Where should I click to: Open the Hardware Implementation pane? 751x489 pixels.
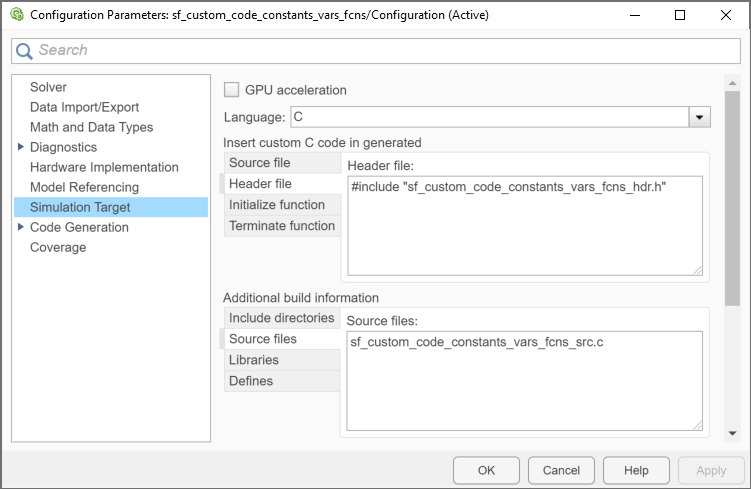[x=104, y=167]
